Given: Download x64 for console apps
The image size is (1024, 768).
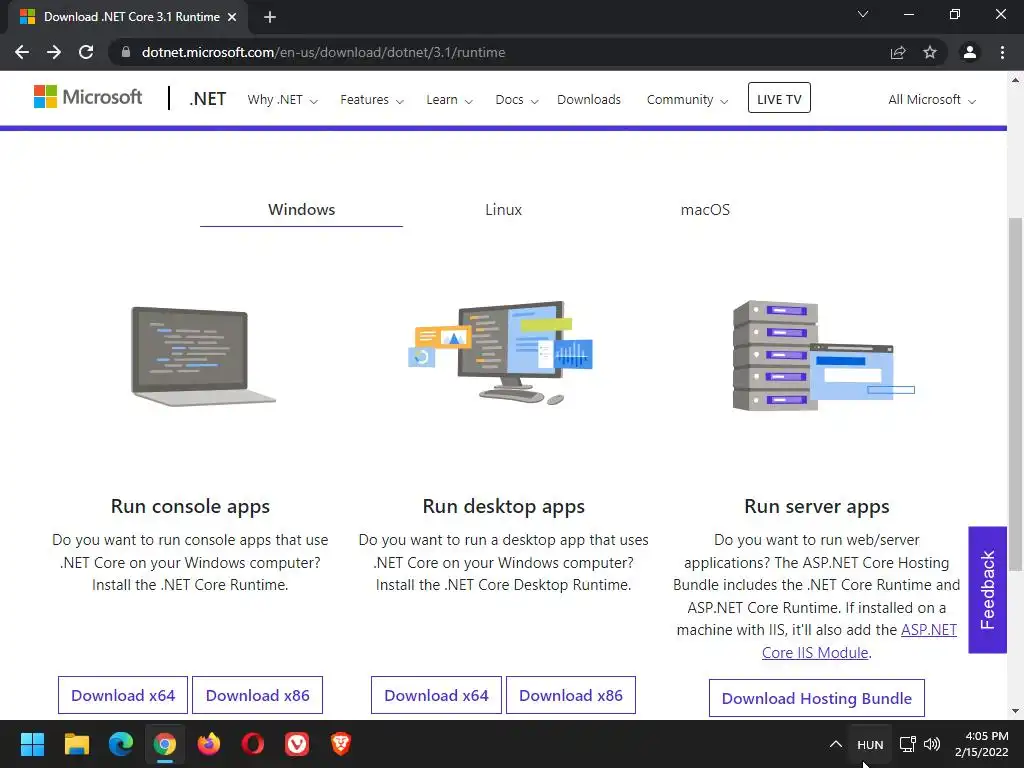Looking at the screenshot, I should point(123,696).
